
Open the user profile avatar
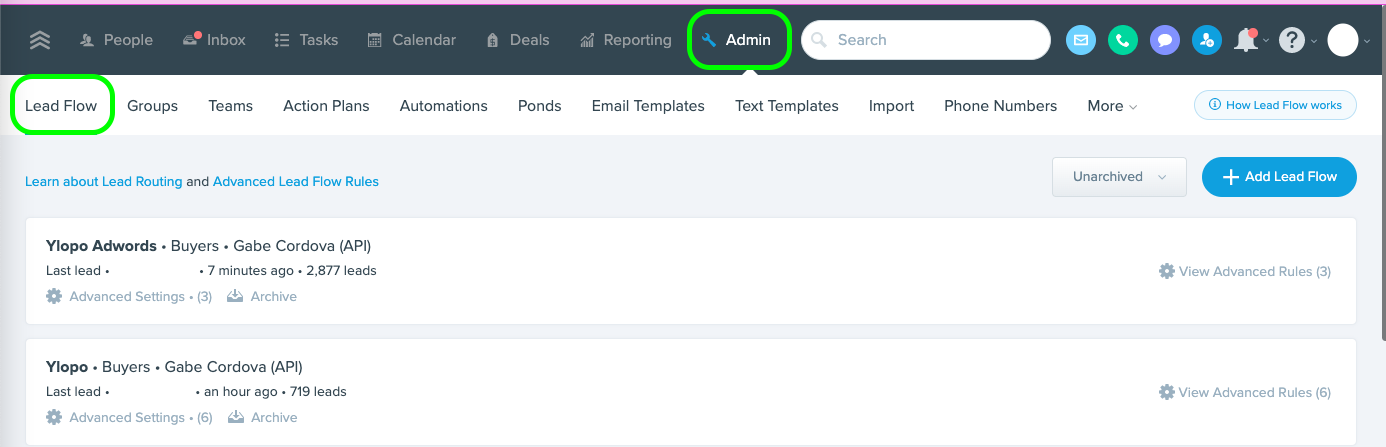[x=1342, y=40]
